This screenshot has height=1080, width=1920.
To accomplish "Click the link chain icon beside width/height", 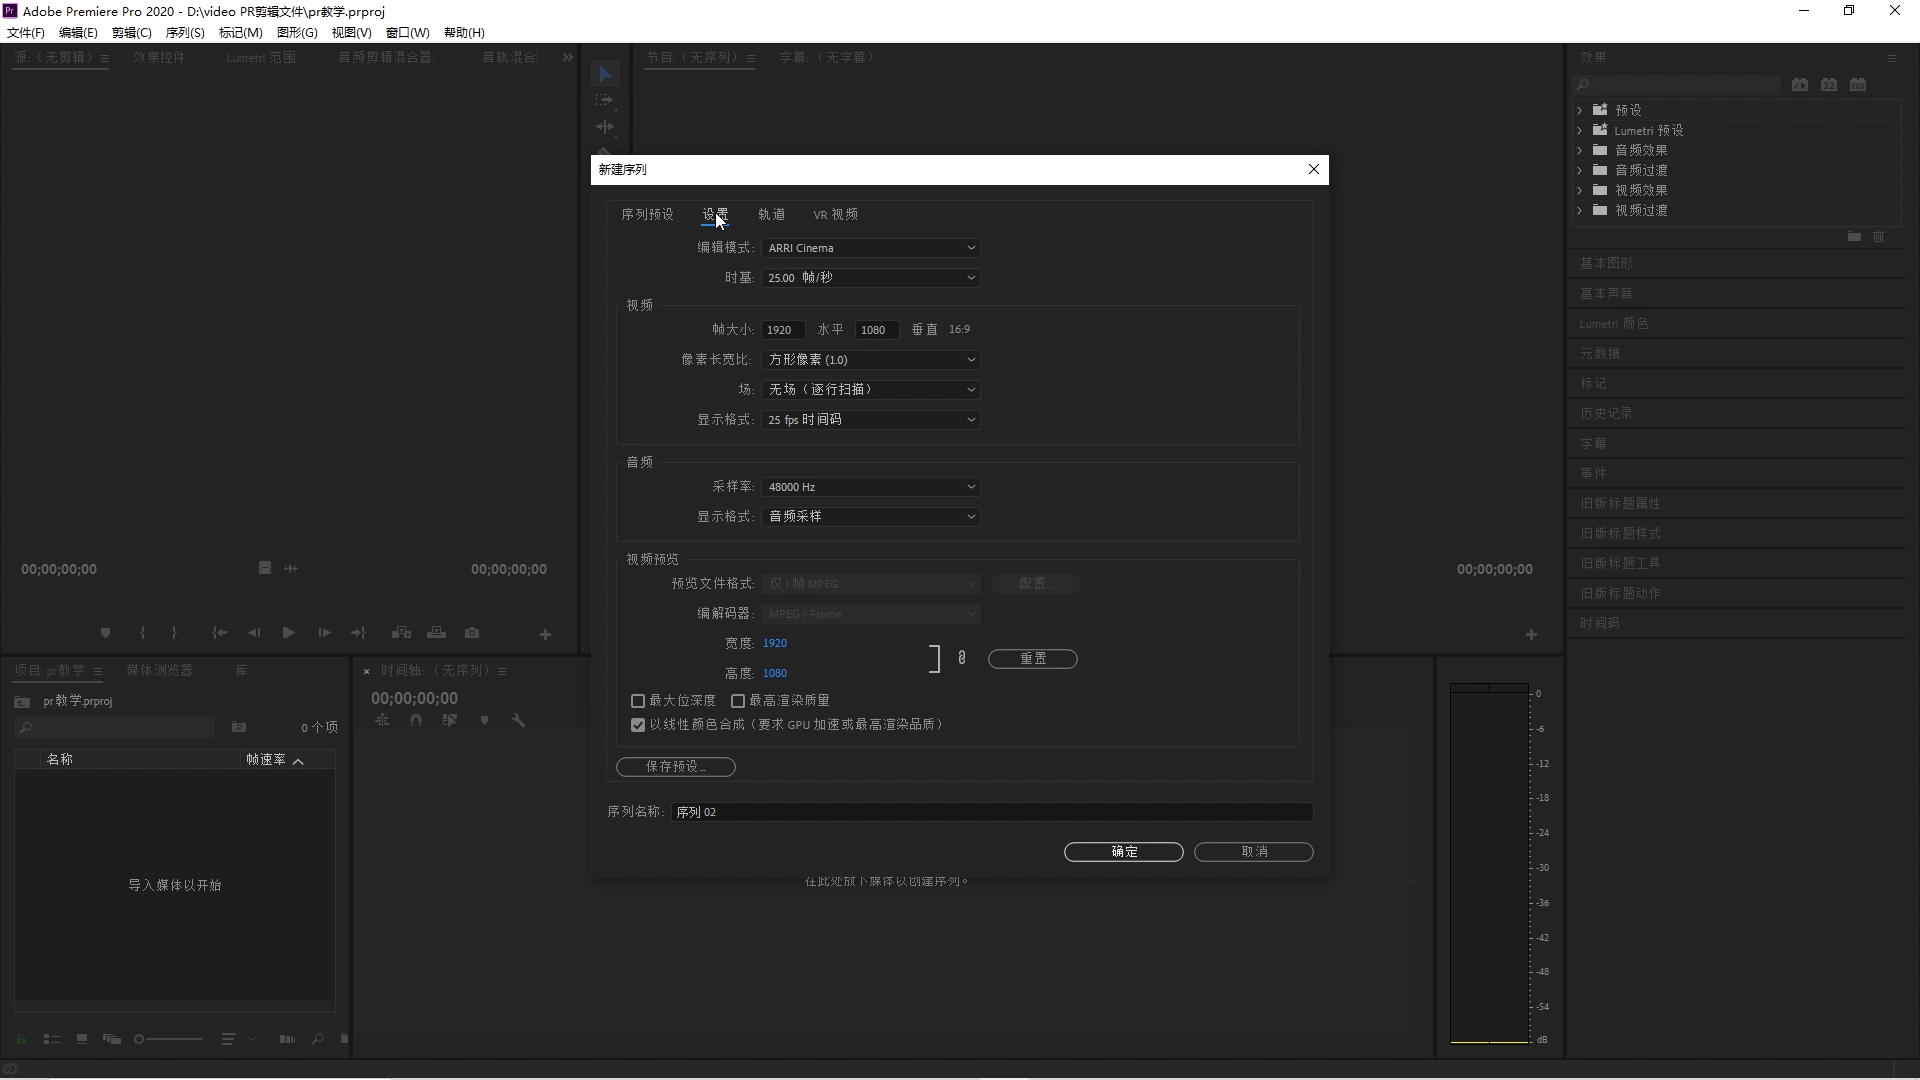I will click(x=962, y=658).
